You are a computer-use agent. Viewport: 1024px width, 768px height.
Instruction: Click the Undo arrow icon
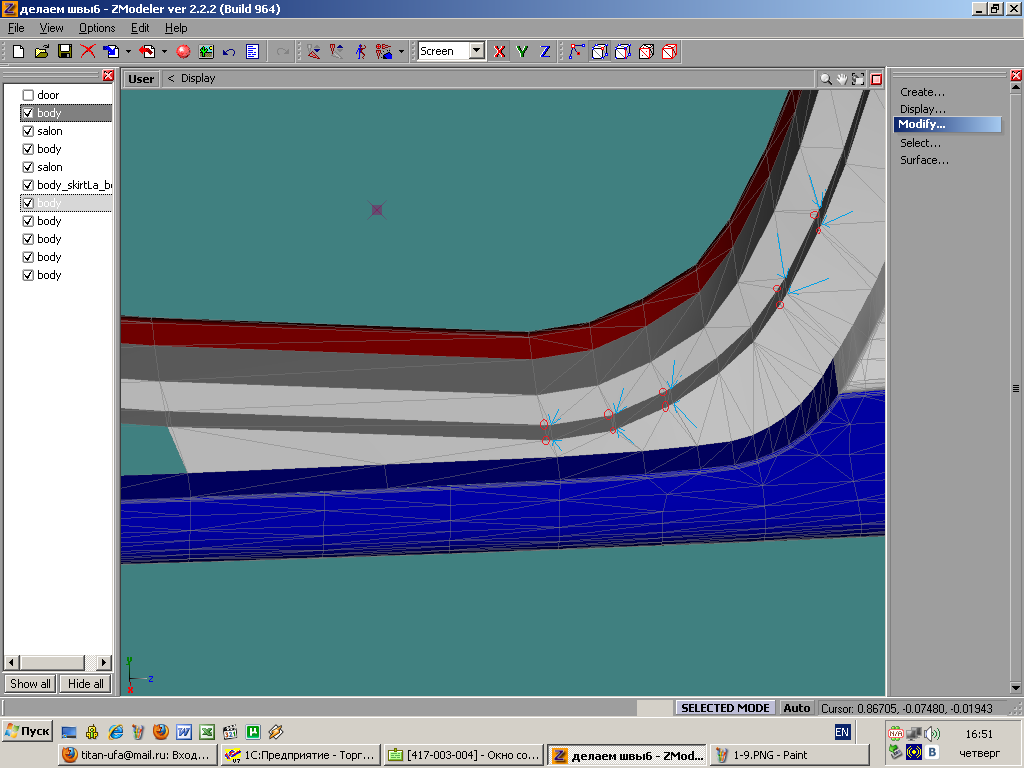click(229, 51)
